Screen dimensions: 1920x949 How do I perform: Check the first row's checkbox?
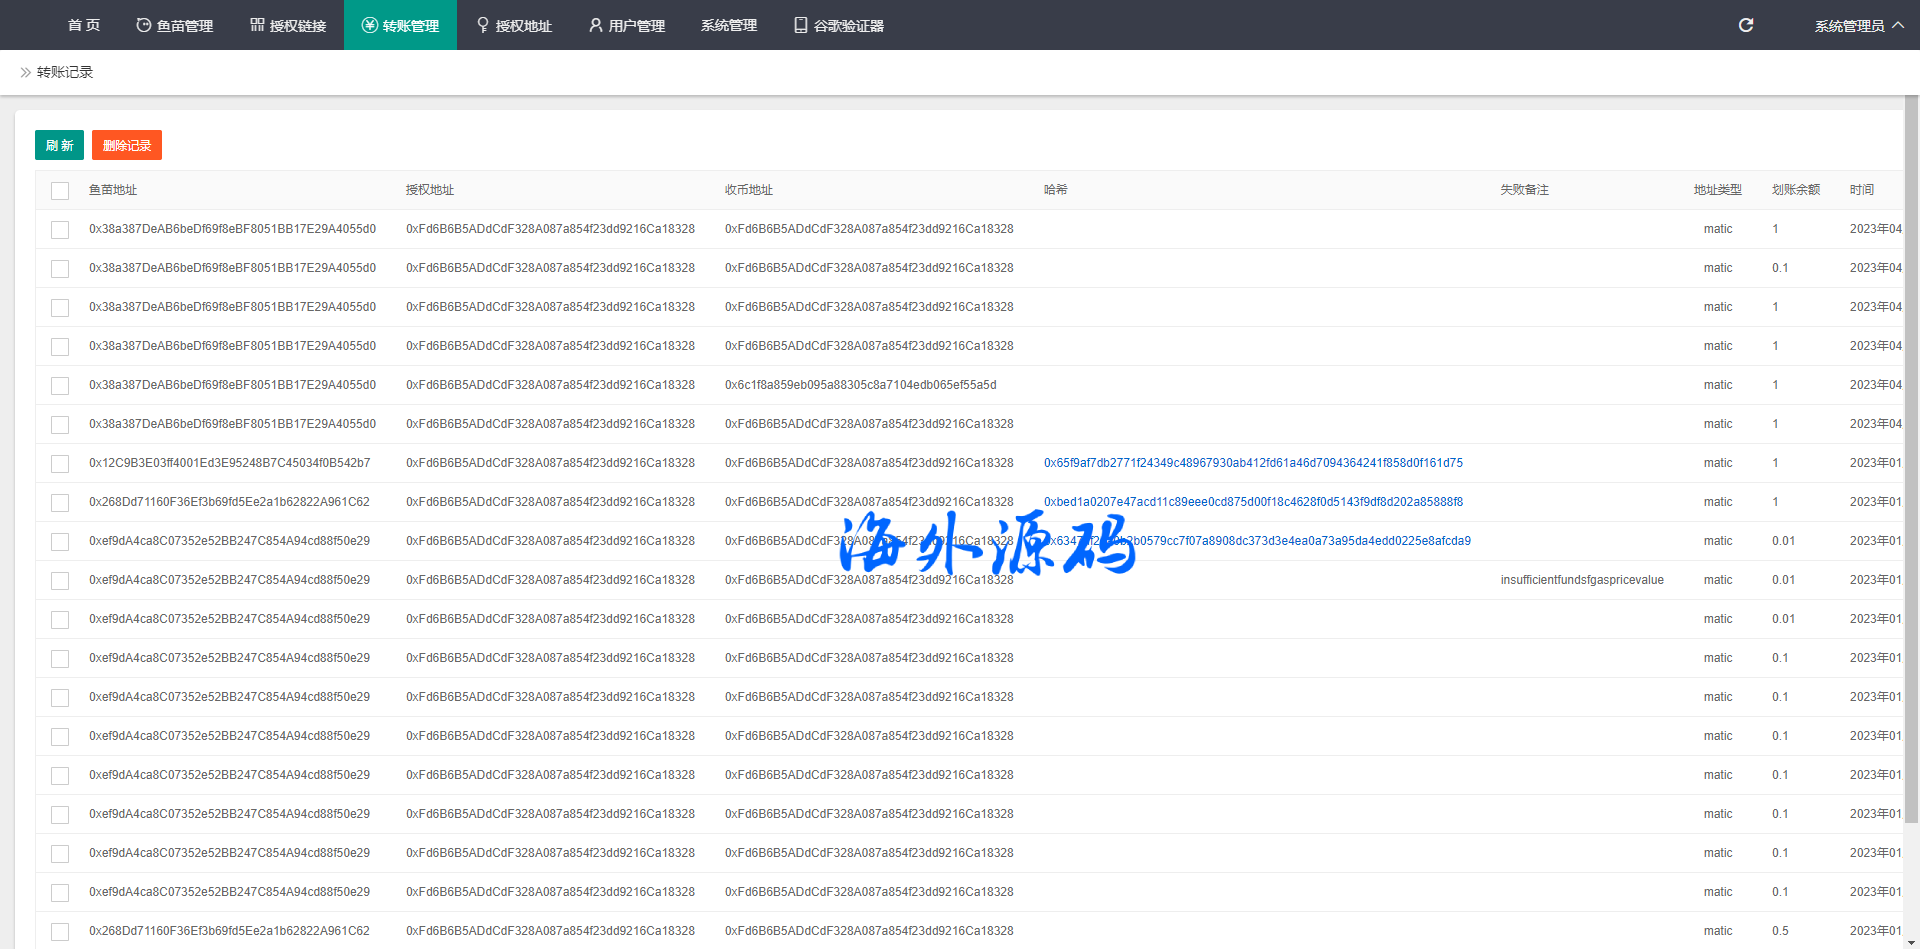point(60,229)
